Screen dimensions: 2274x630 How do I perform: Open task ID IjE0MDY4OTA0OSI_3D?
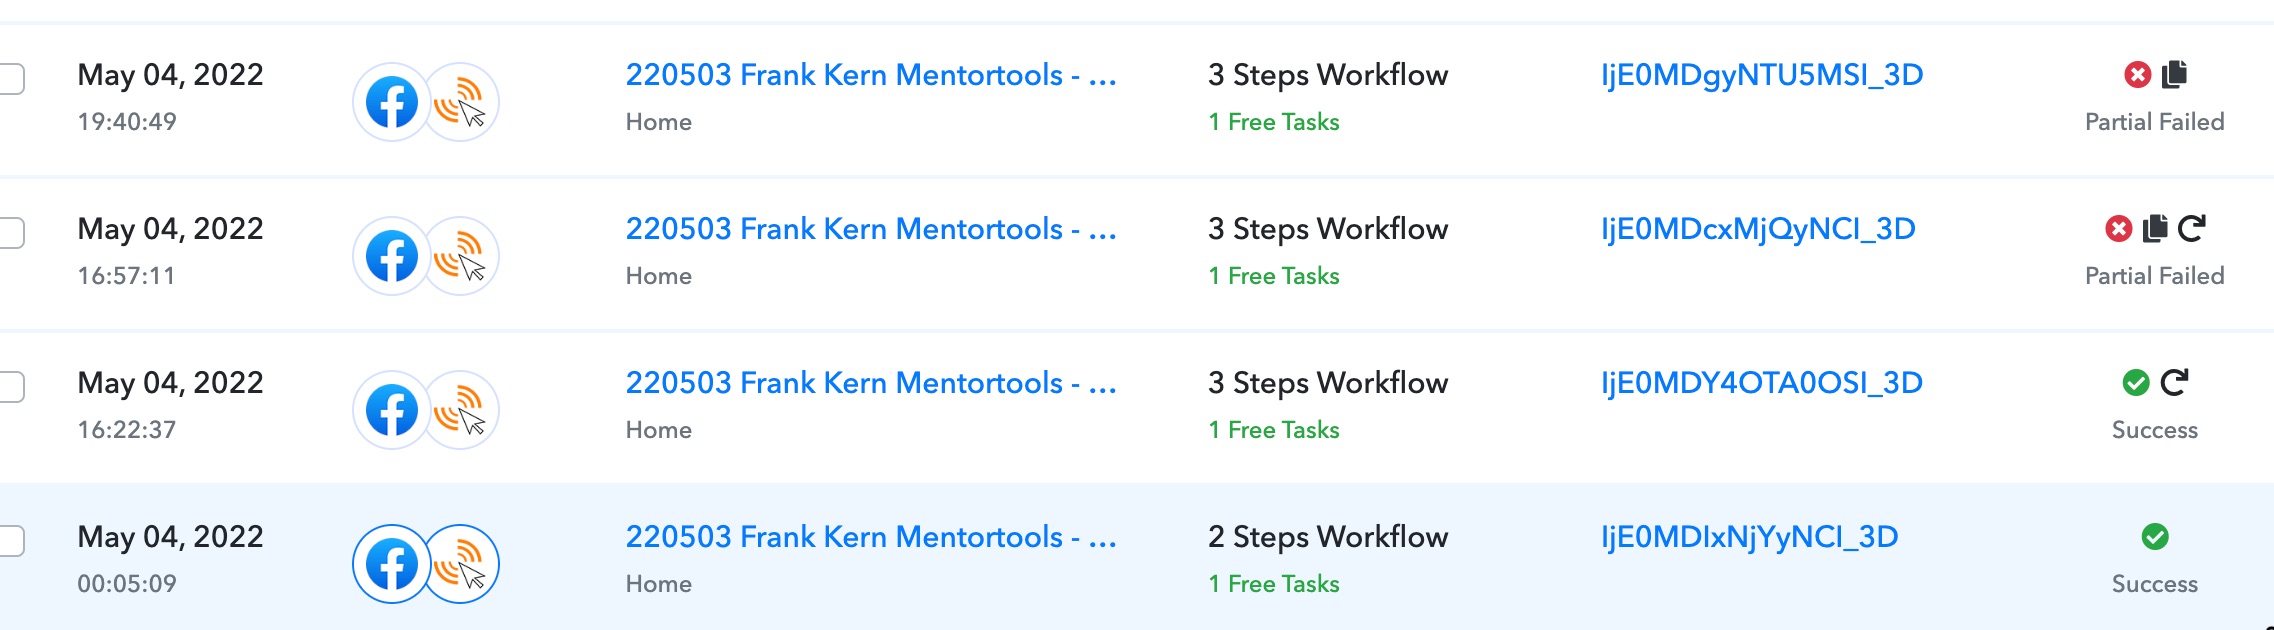pos(1762,383)
